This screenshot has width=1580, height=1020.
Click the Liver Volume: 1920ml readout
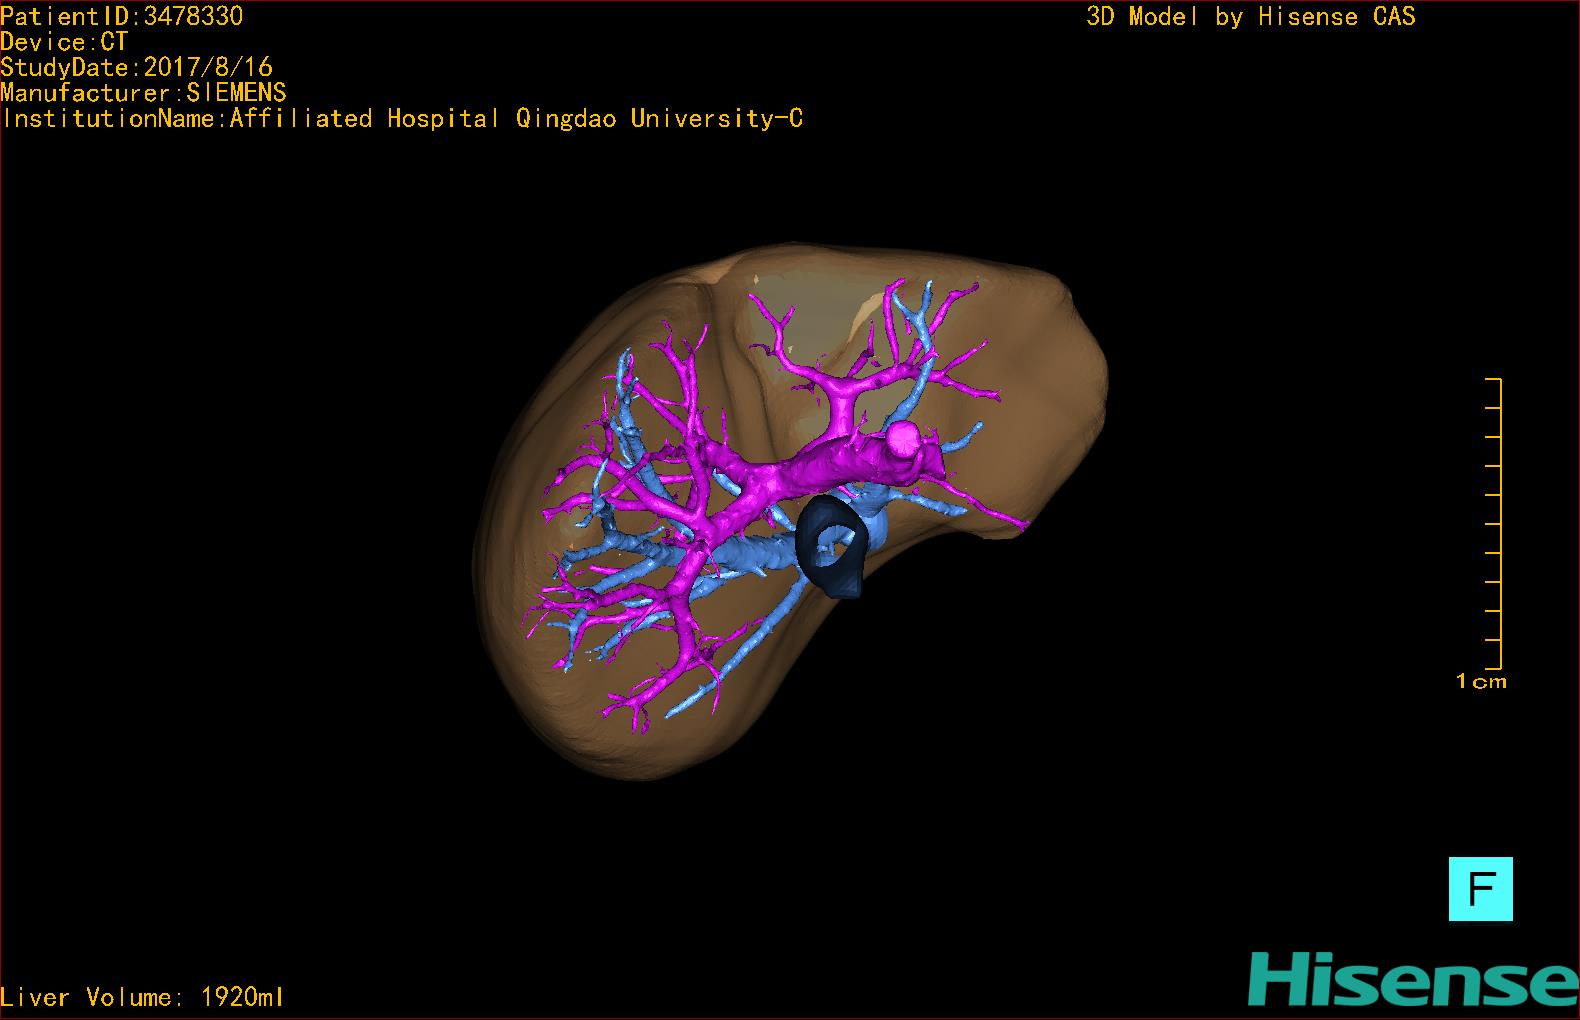pos(142,997)
